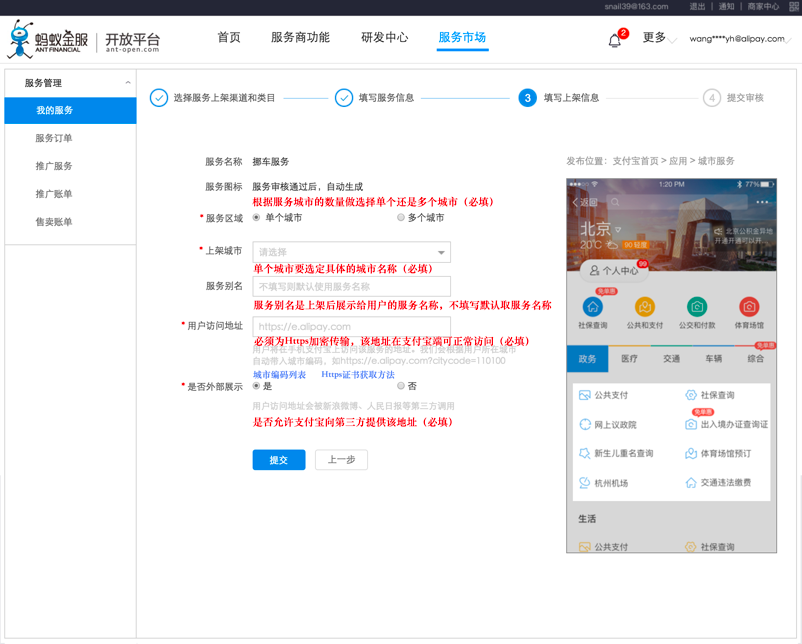Focus the 用户访问地址 URL input field
Screen dimensions: 802x644
[351, 326]
